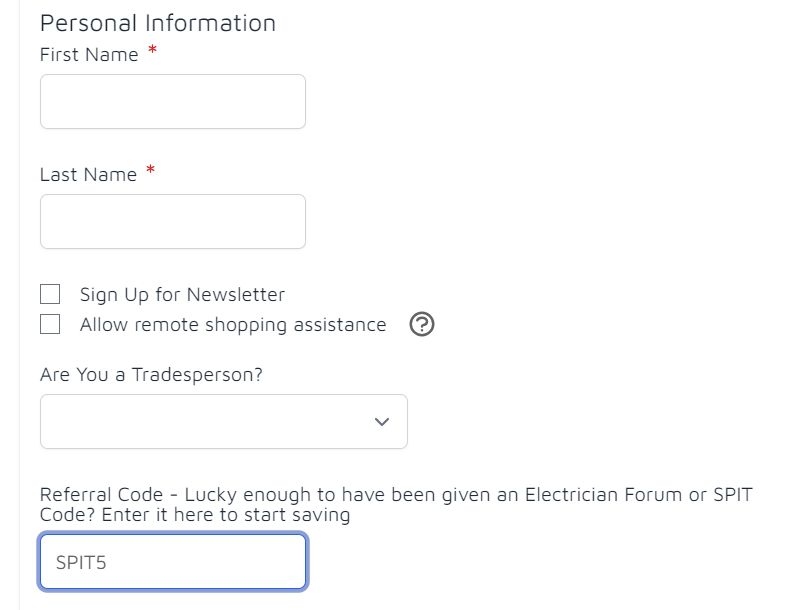The image size is (795, 610).
Task: Toggle newsletter via its 'Sign Up for Newsletter' label
Action: point(182,295)
